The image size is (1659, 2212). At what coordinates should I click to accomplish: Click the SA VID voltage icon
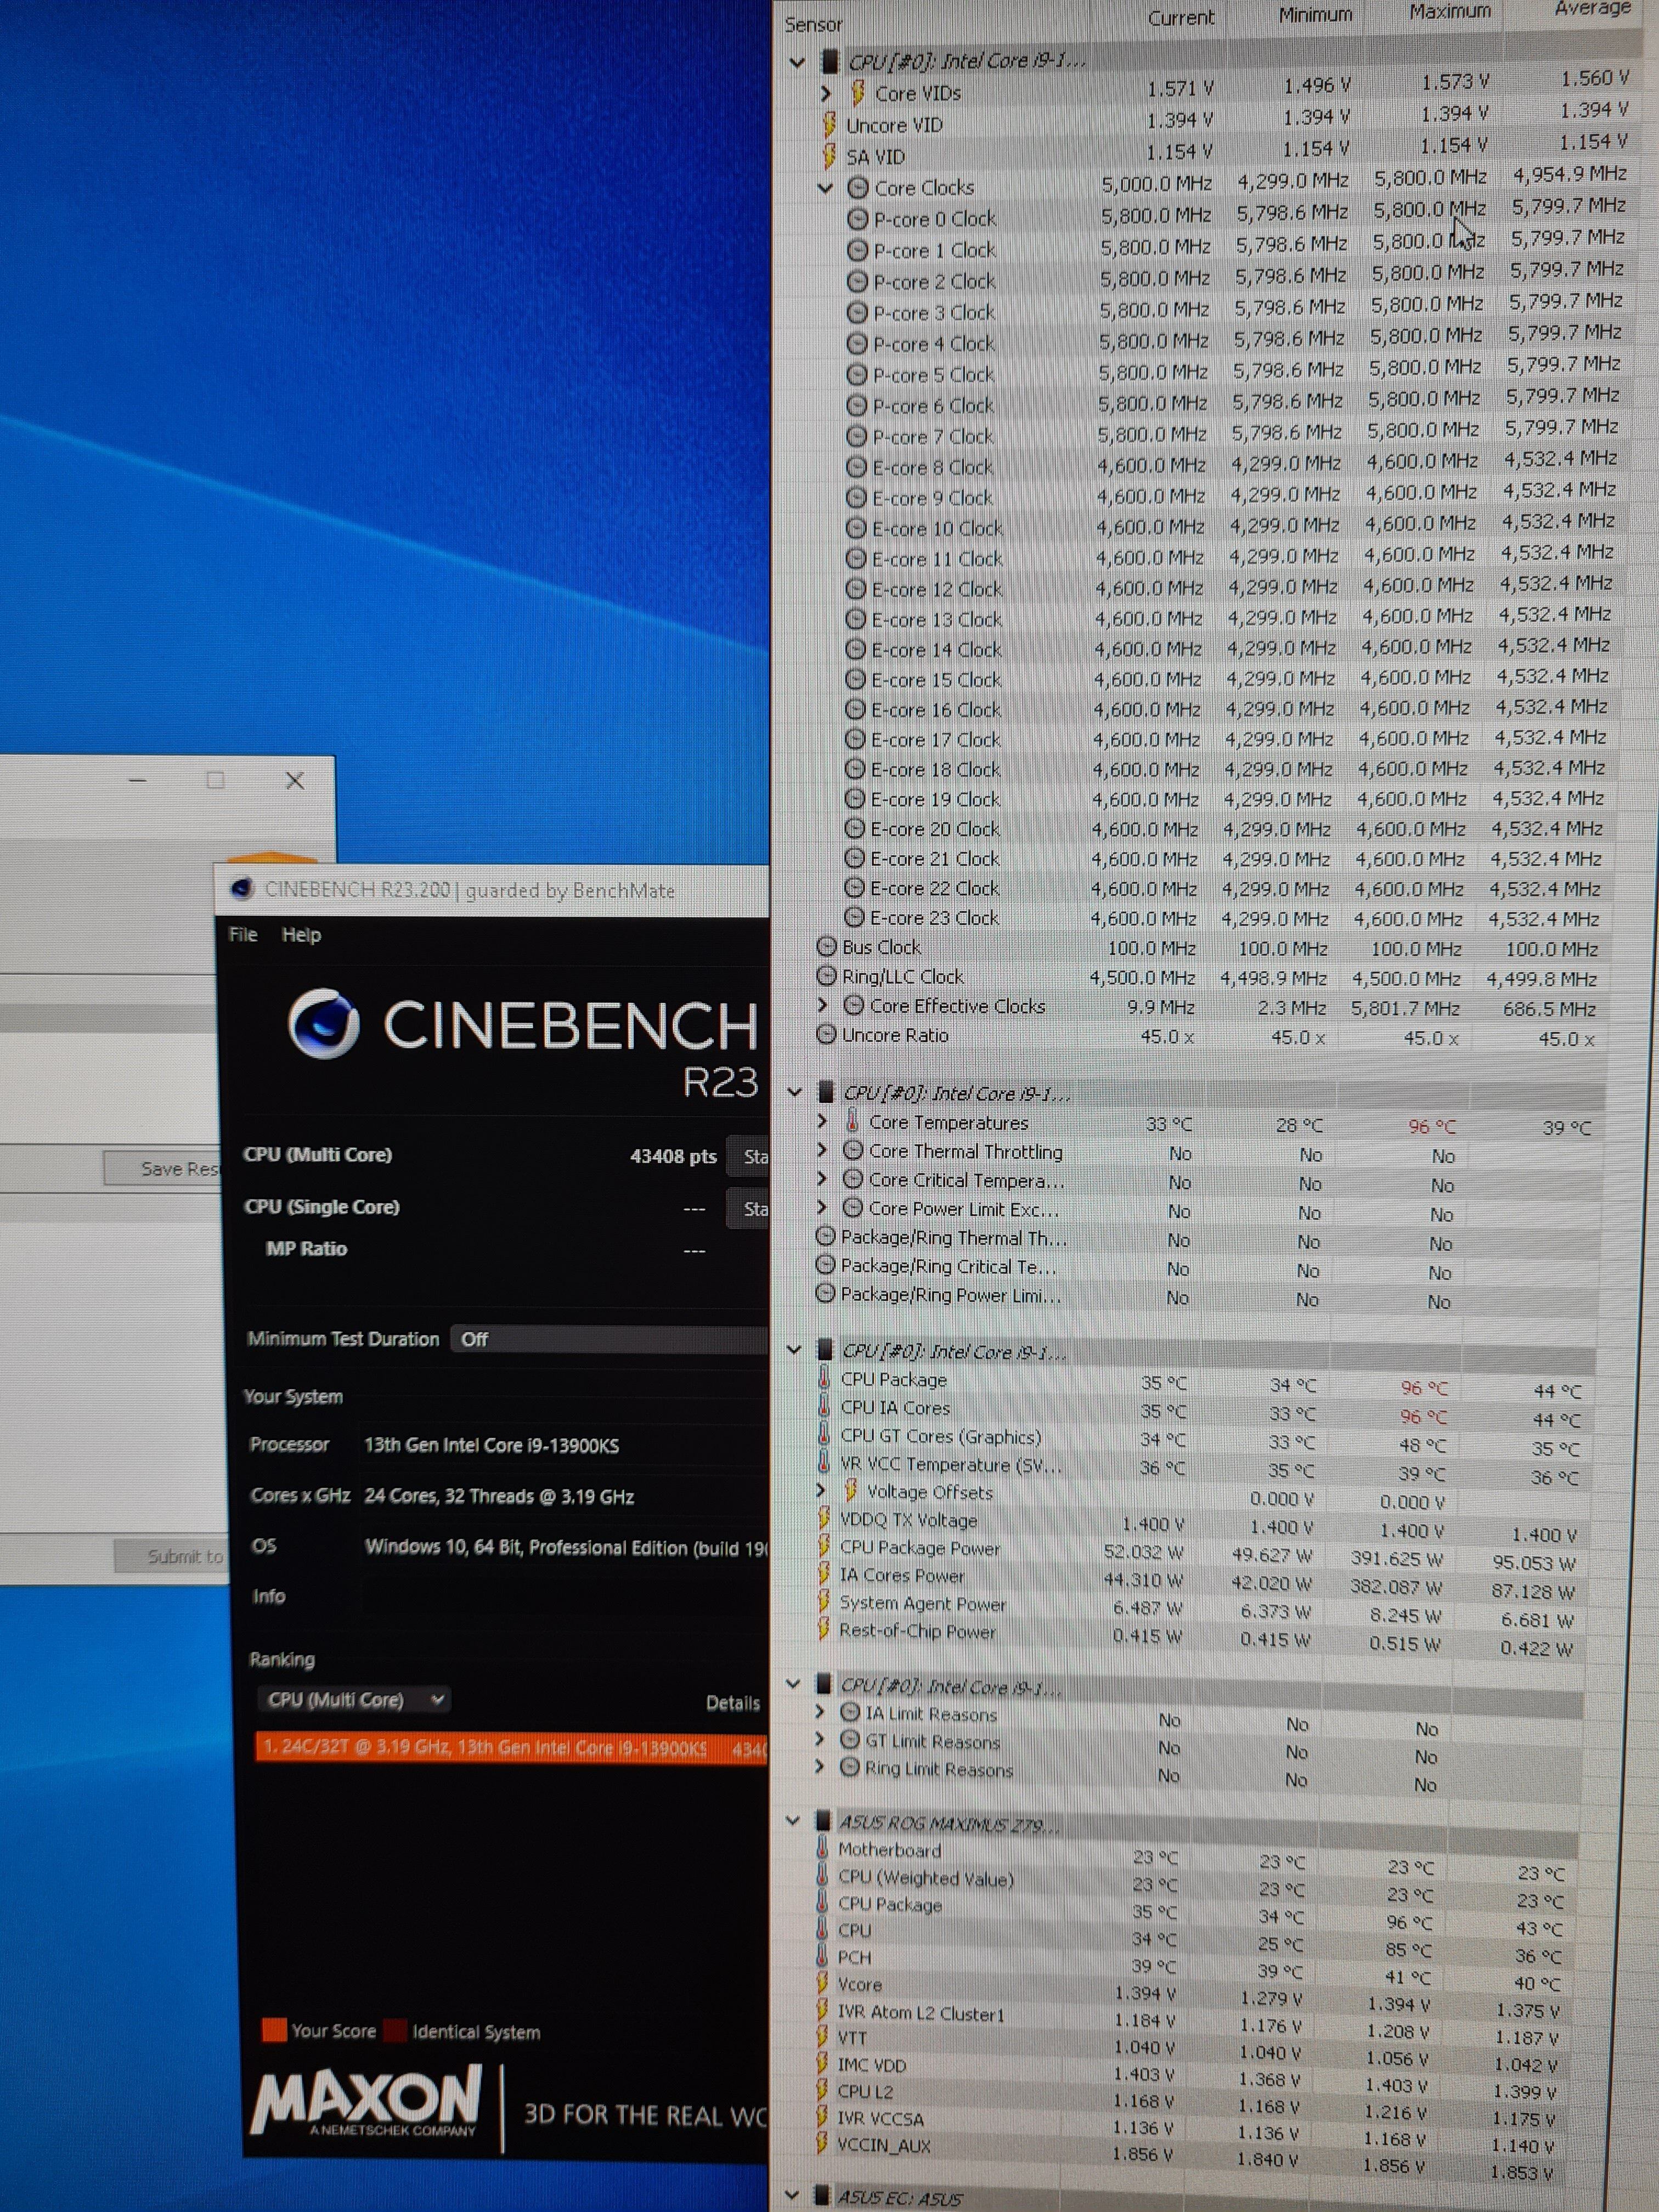point(829,156)
